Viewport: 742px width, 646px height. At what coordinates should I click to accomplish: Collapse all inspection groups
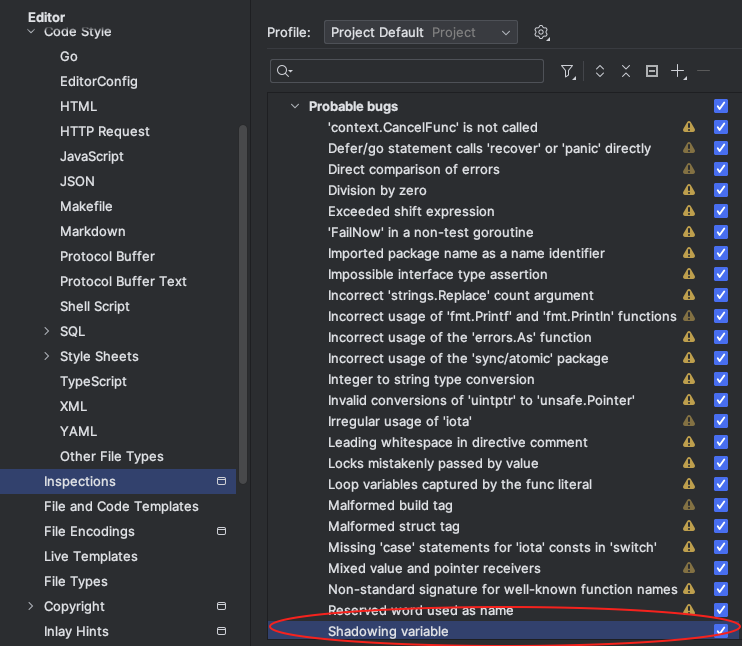pos(626,71)
